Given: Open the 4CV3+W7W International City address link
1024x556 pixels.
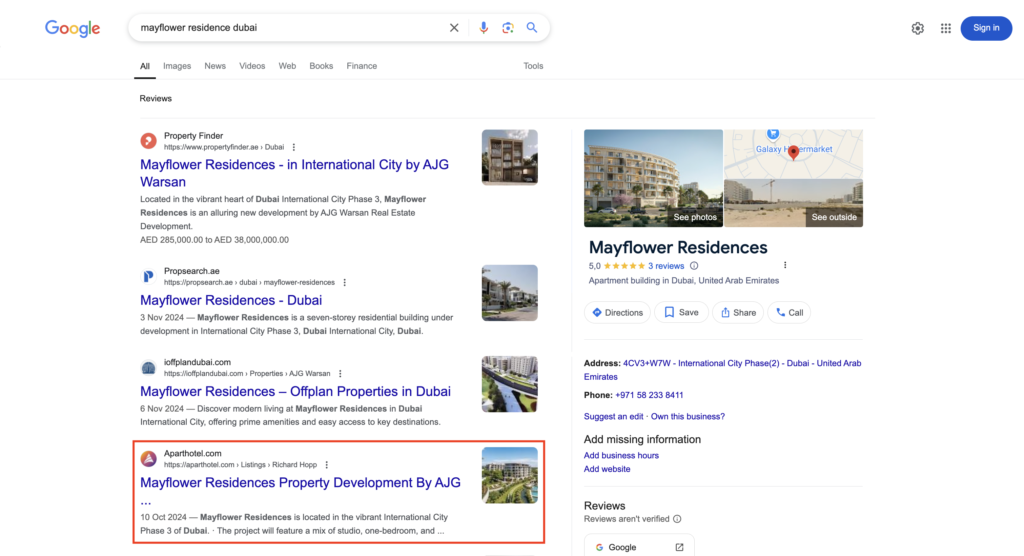Looking at the screenshot, I should [722, 370].
